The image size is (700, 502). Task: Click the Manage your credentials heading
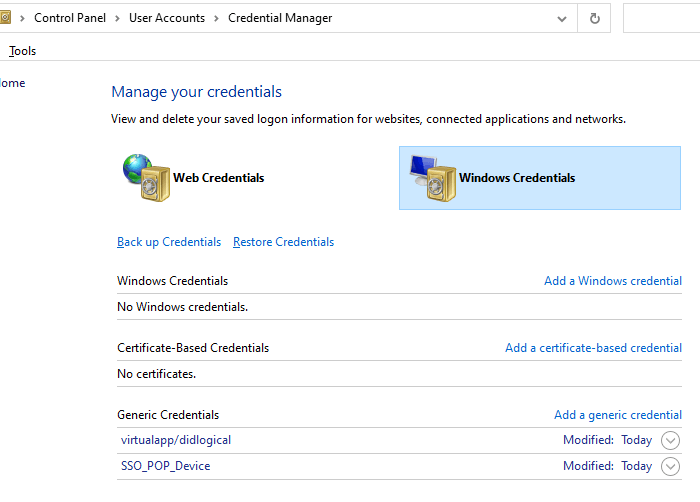click(x=196, y=92)
